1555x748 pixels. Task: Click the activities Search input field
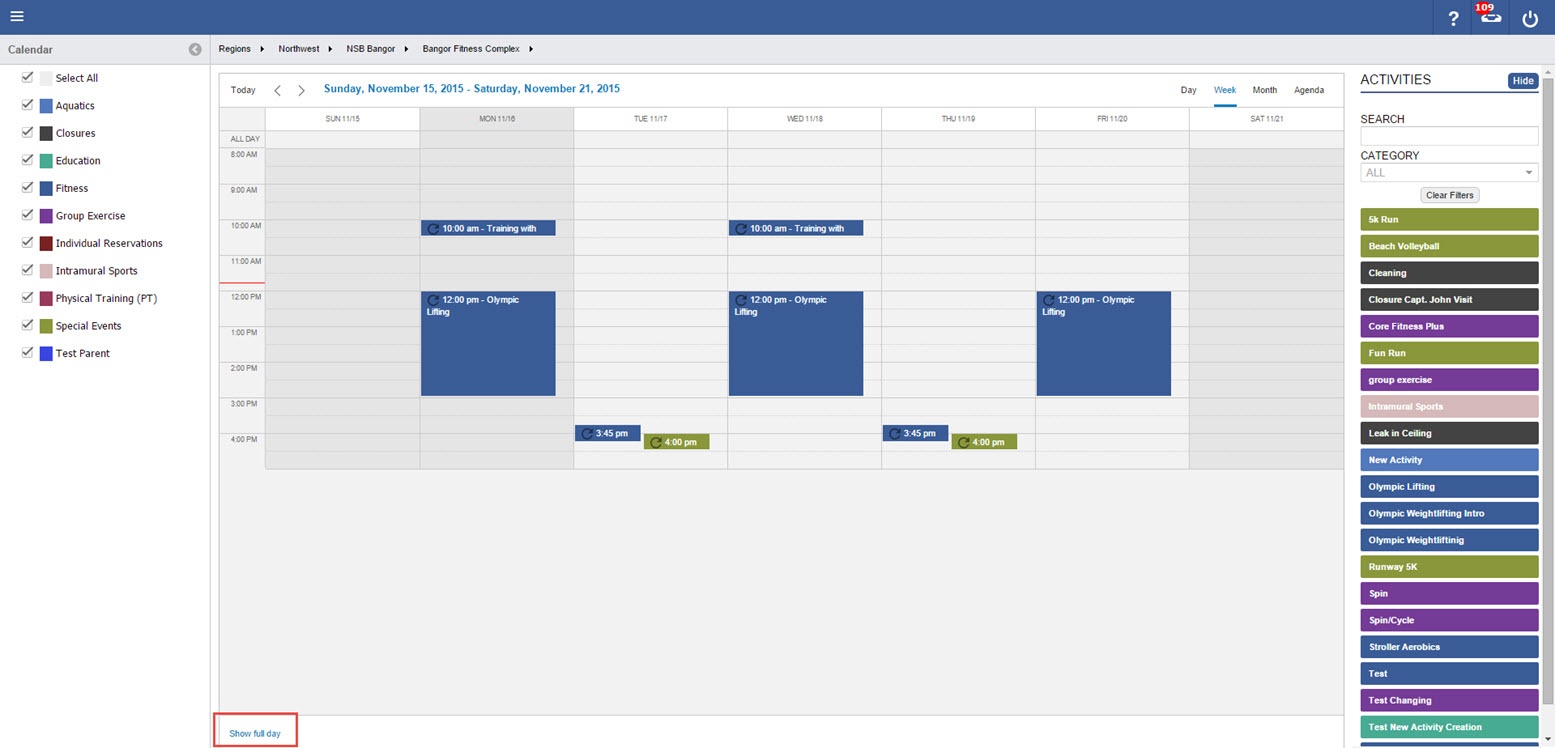1448,136
